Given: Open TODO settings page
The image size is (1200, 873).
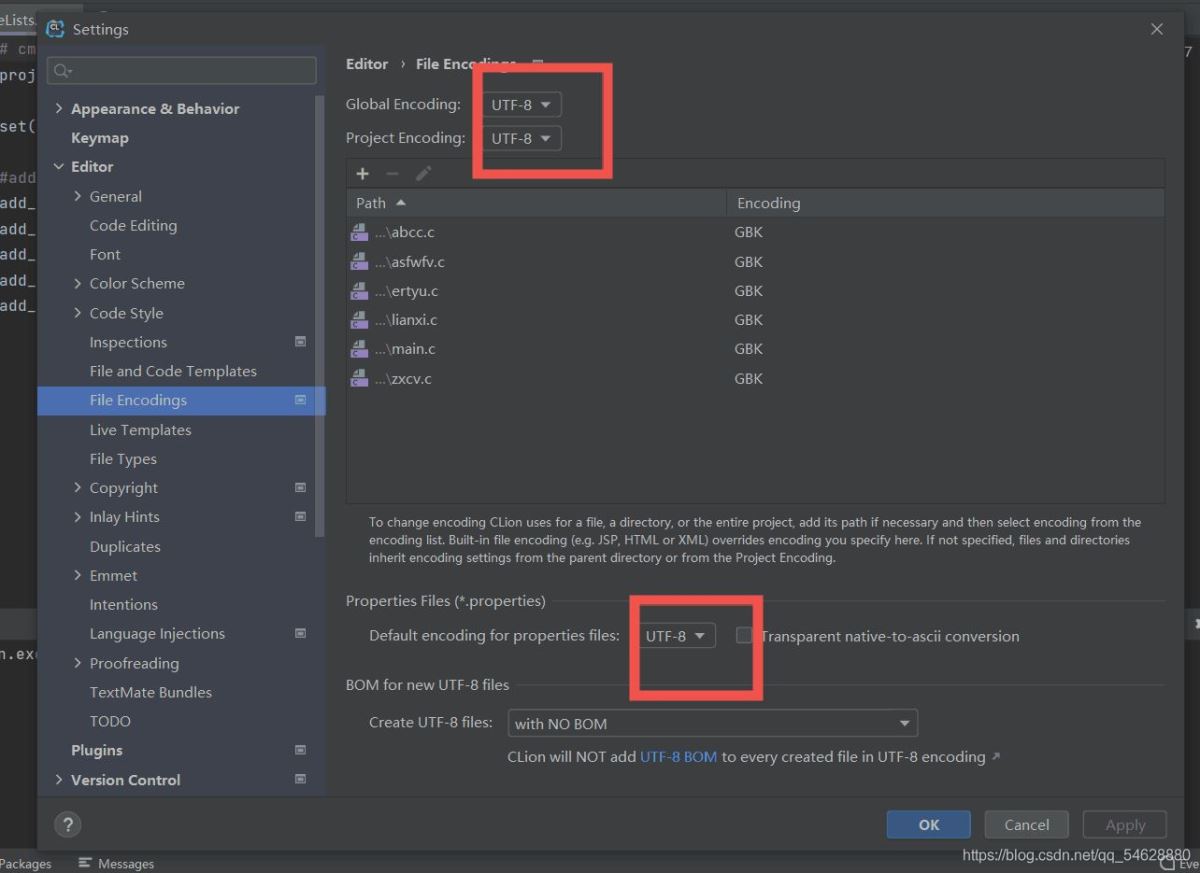Looking at the screenshot, I should pyautogui.click(x=110, y=721).
